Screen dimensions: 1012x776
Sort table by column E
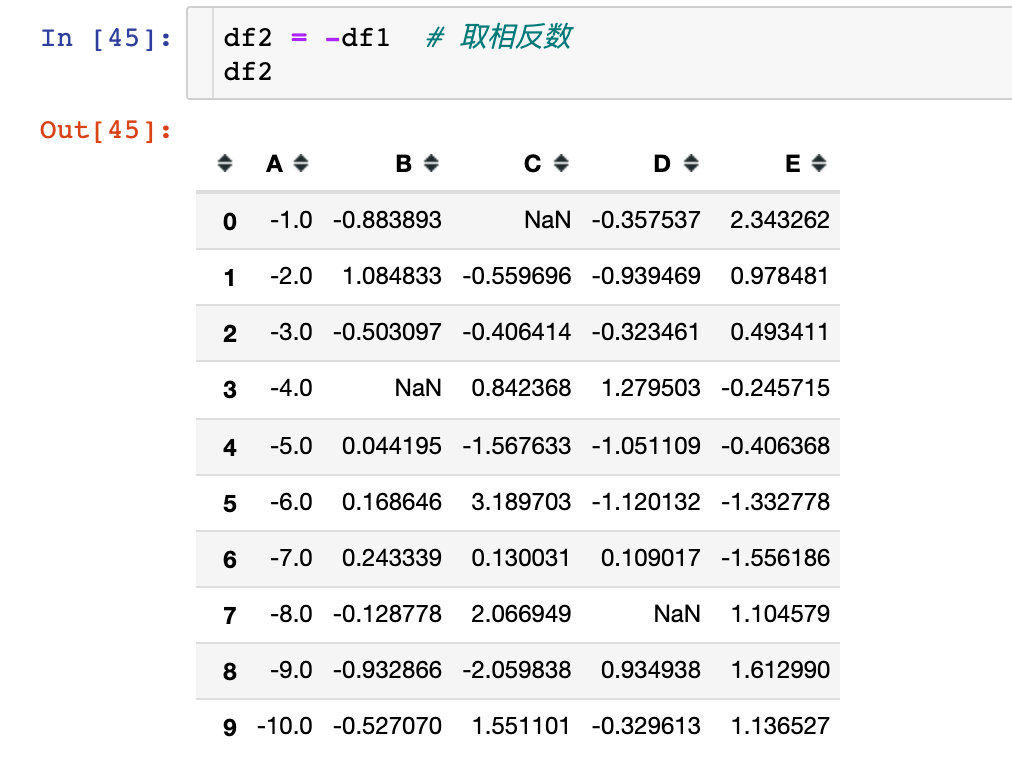(819, 163)
